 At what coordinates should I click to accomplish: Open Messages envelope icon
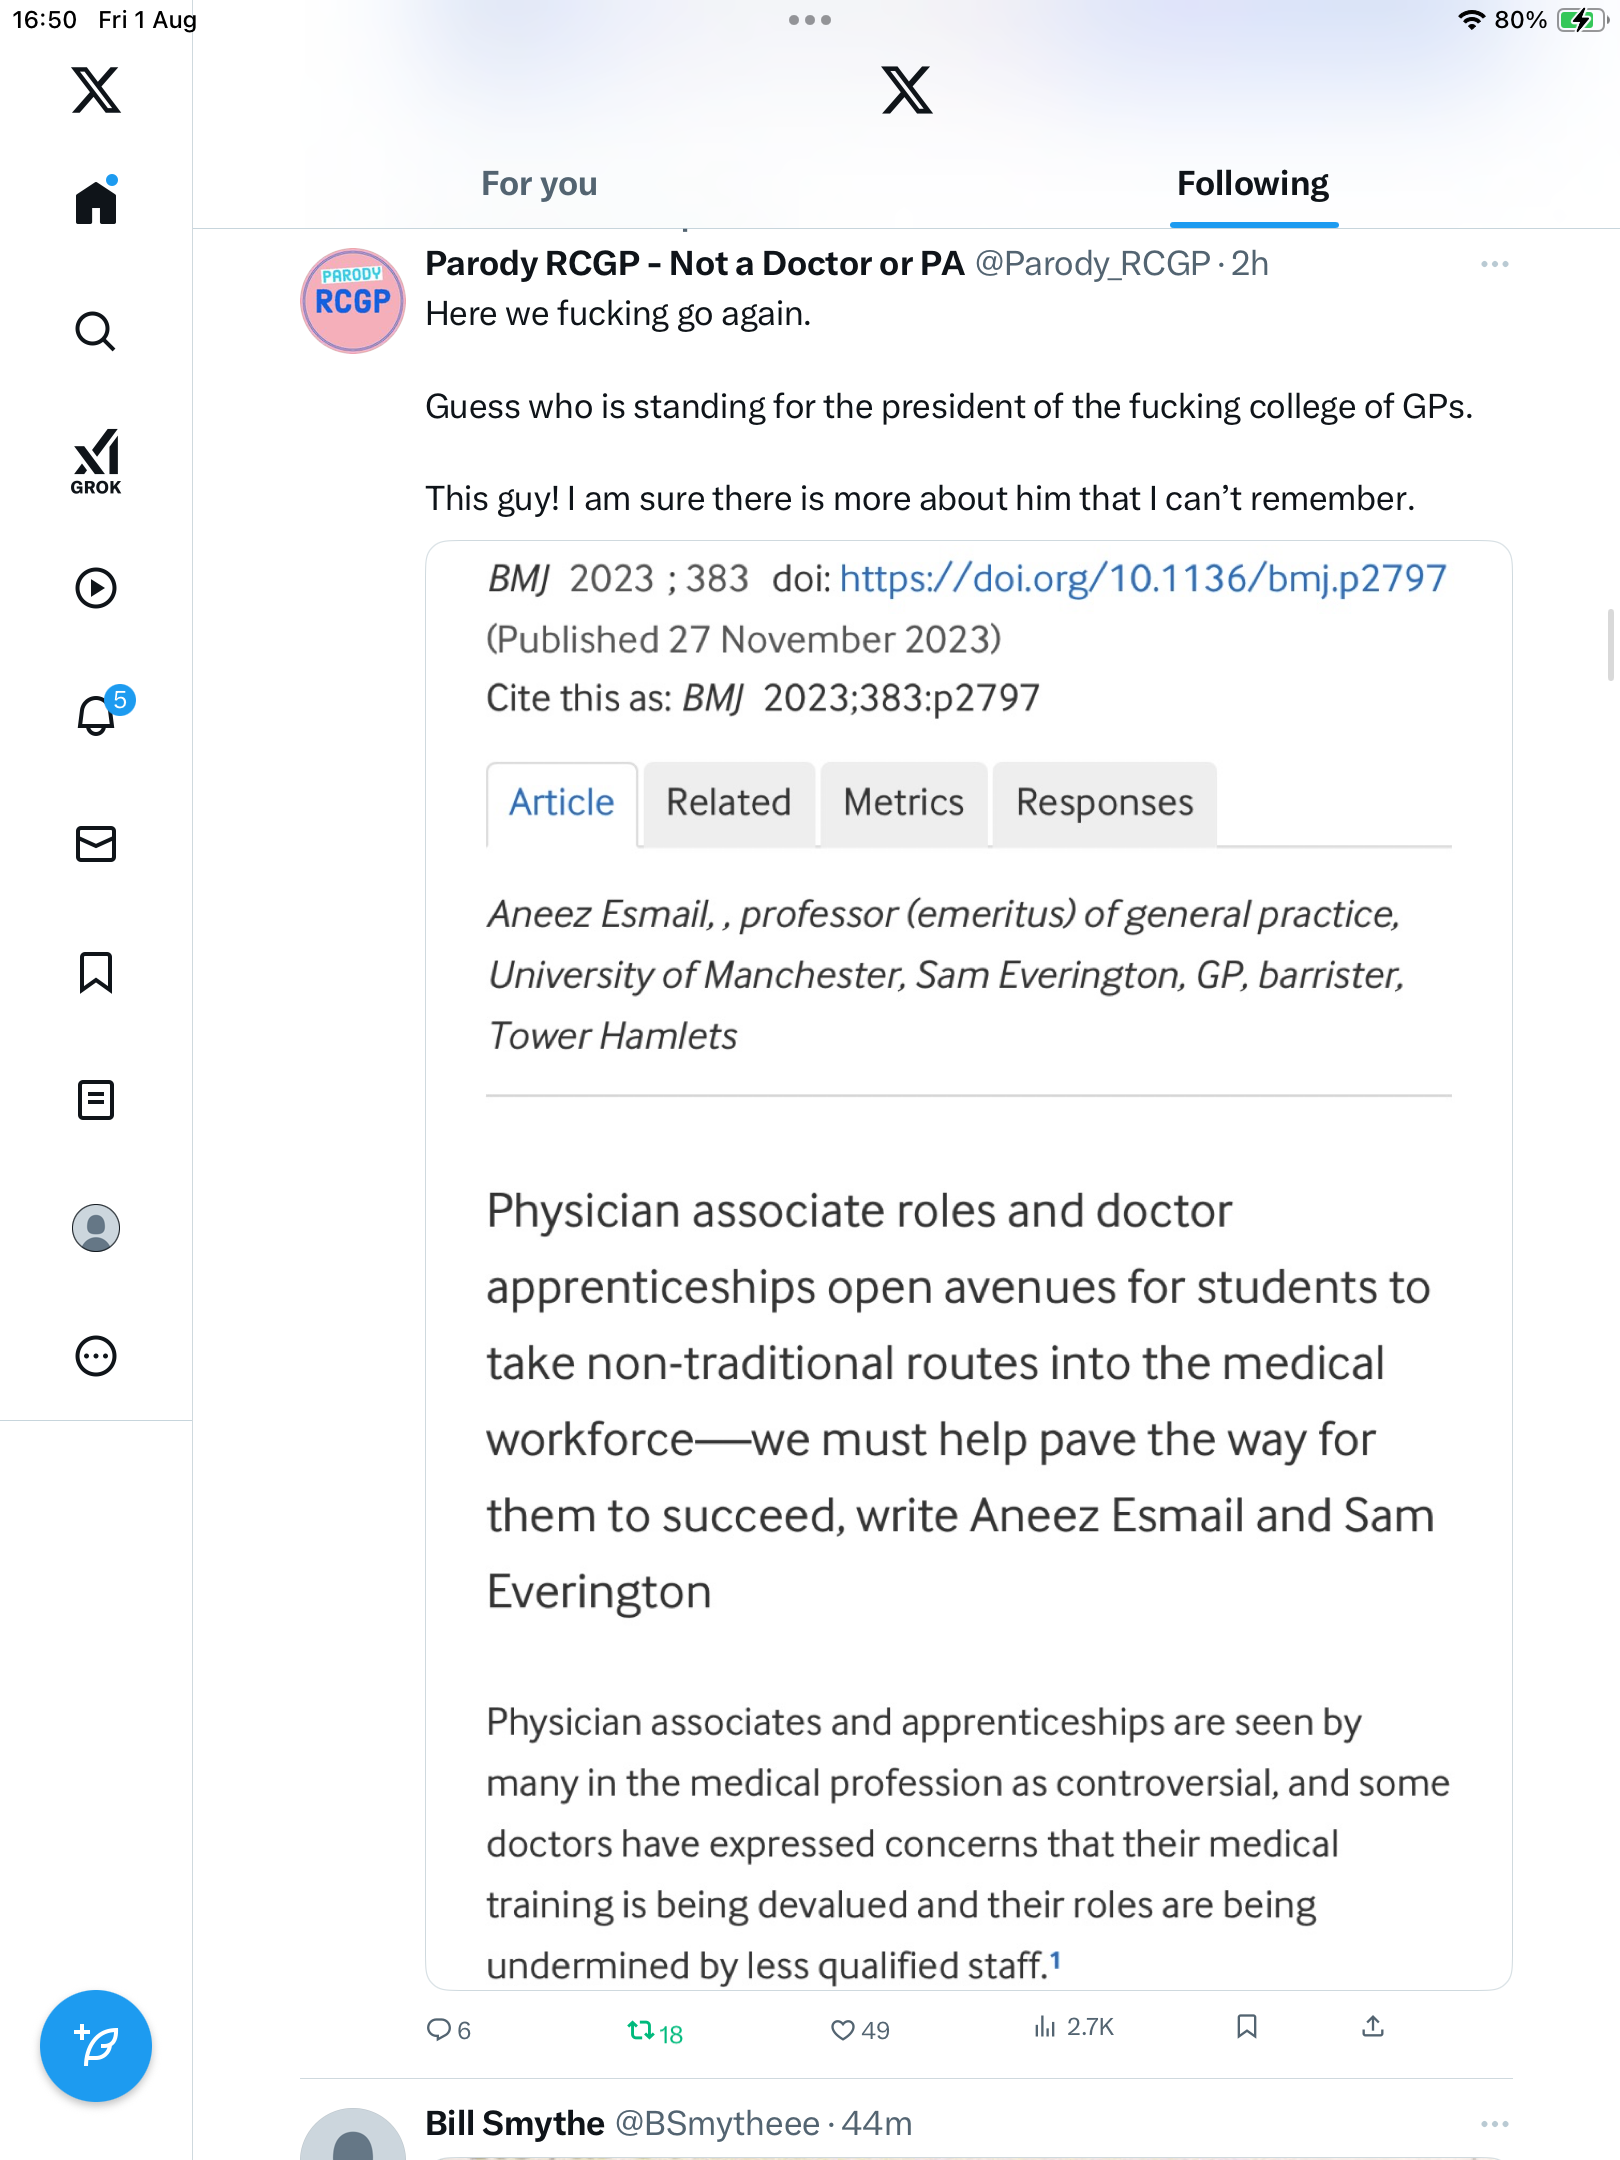96,844
